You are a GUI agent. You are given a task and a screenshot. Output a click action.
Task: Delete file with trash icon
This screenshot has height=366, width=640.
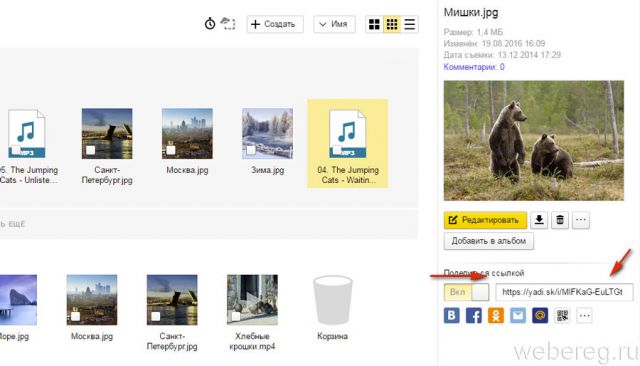click(x=560, y=220)
